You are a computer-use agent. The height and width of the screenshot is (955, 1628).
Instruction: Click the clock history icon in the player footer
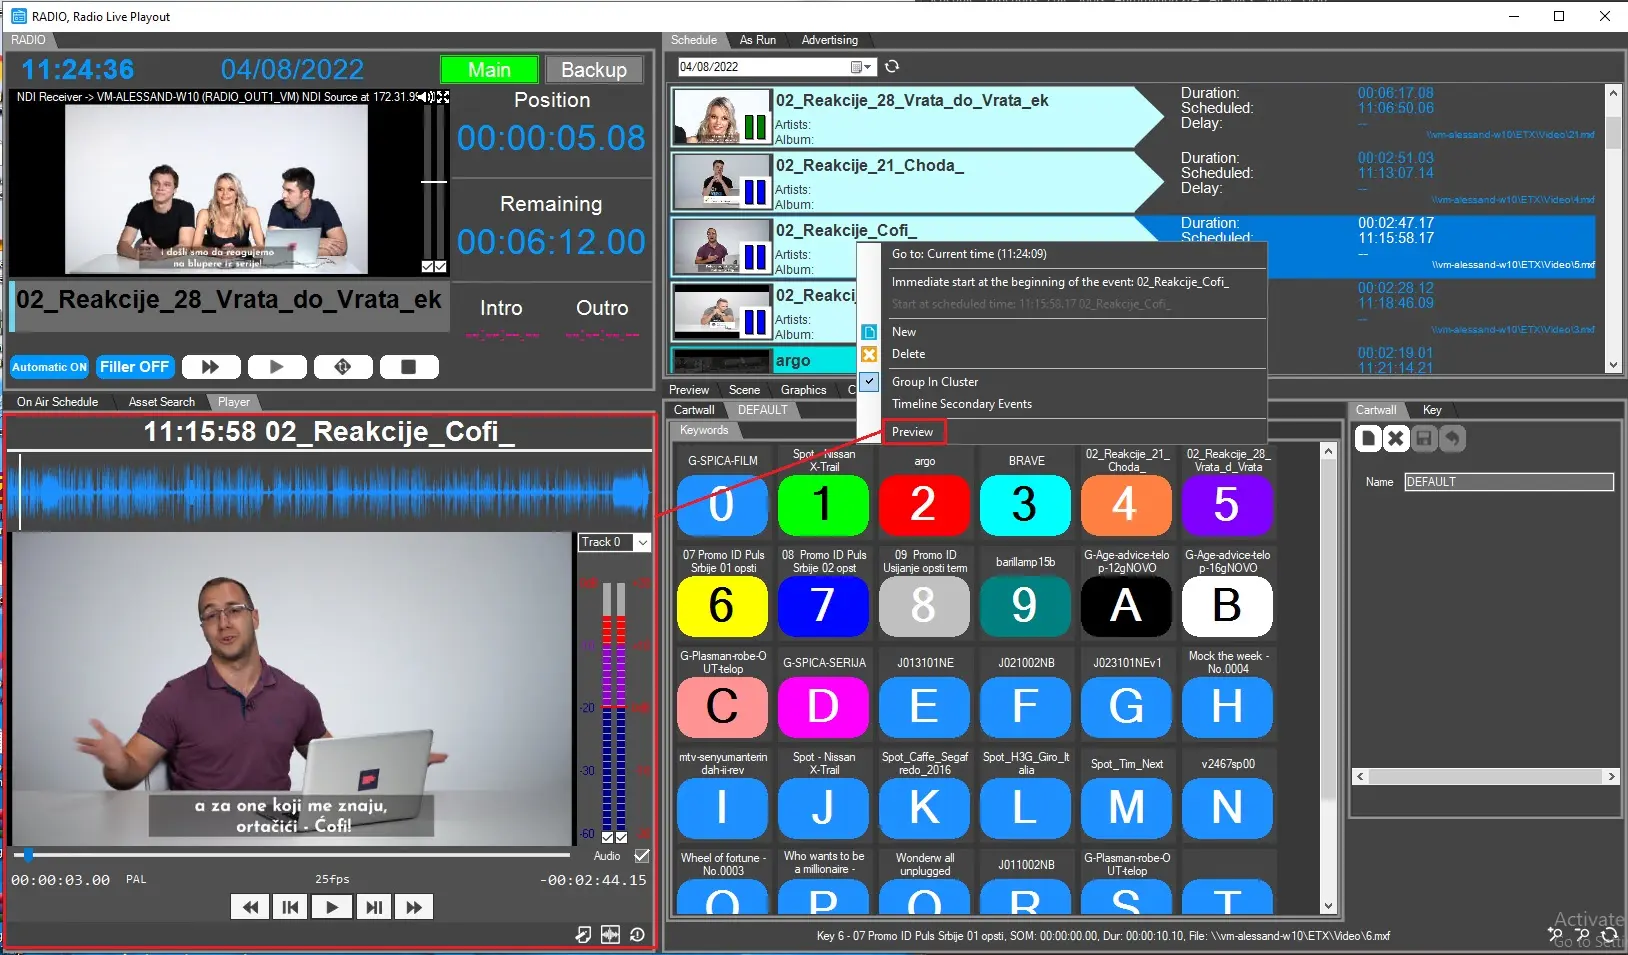637,934
